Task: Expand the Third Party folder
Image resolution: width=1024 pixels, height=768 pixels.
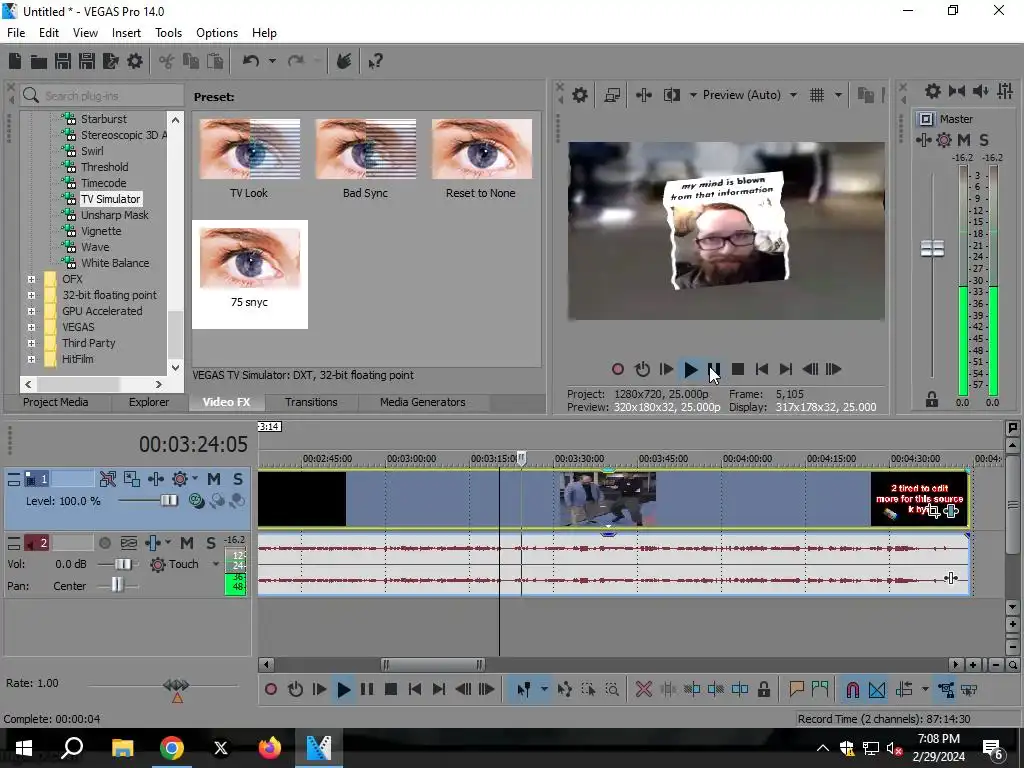Action: click(x=31, y=344)
